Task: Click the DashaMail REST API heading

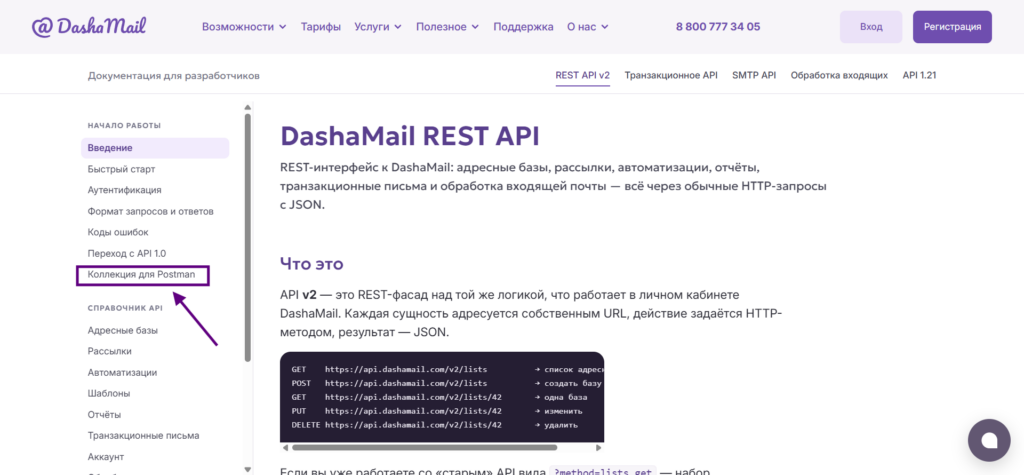Action: pyautogui.click(x=410, y=136)
